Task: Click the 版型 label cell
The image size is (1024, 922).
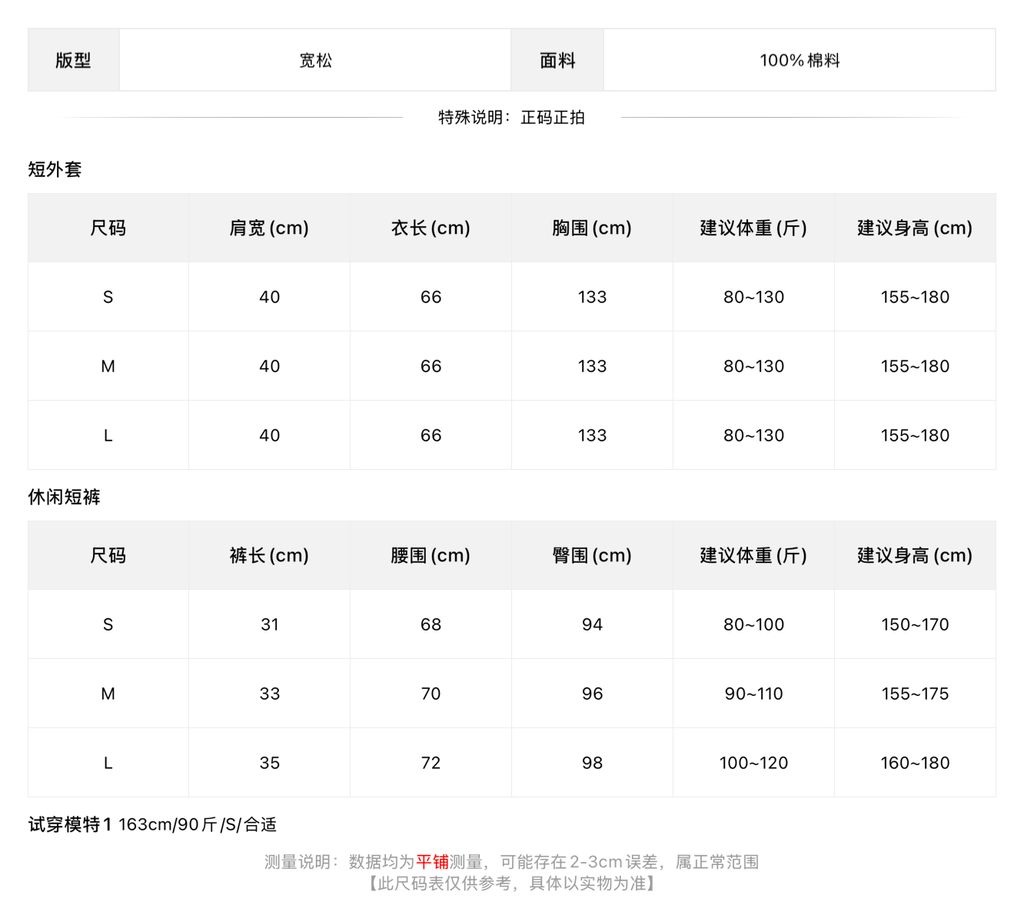Action: tap(73, 60)
